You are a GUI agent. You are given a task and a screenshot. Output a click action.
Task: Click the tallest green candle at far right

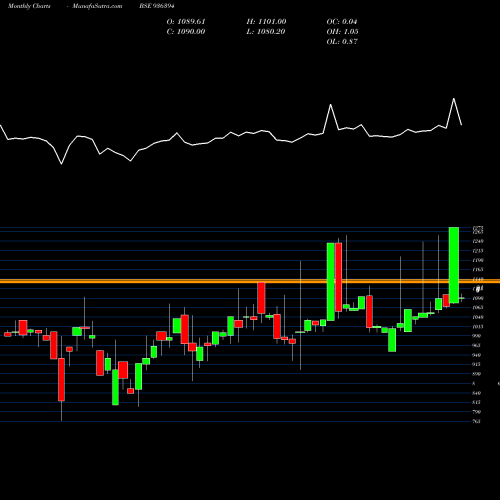[x=454, y=265]
